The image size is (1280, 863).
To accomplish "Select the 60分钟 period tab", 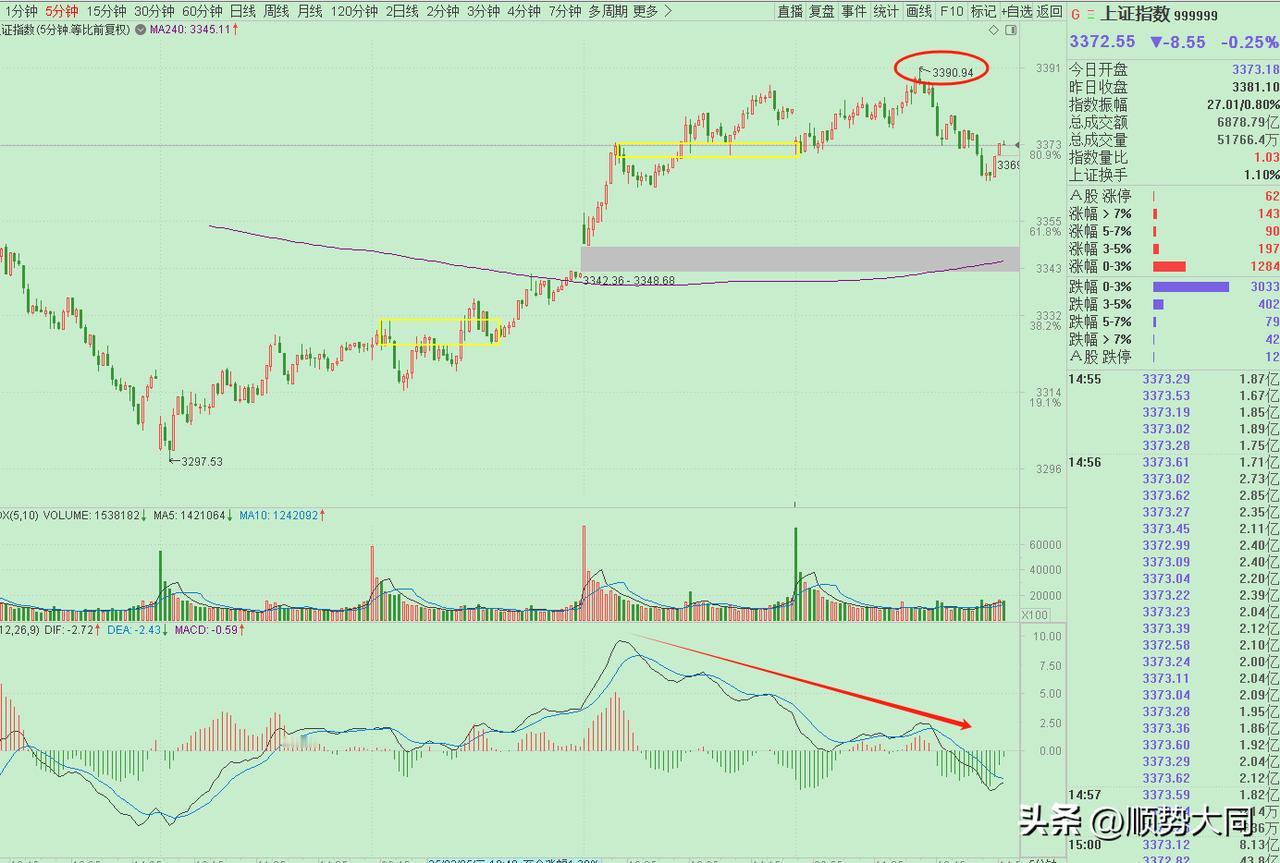I will click(x=202, y=11).
